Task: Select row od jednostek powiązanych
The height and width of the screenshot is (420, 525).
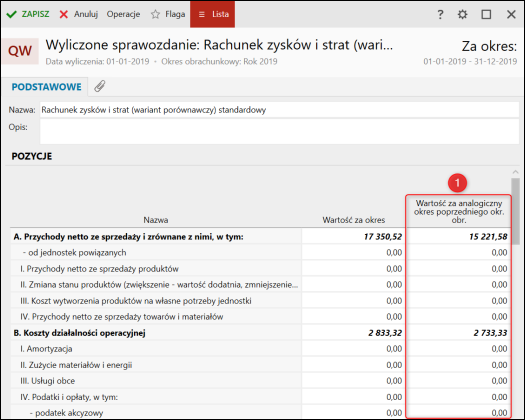Action: click(156, 253)
